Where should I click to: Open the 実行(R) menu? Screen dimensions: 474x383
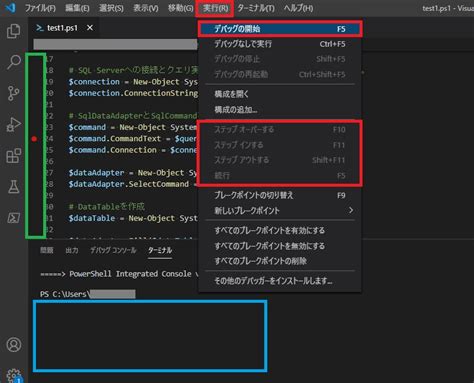coord(215,8)
